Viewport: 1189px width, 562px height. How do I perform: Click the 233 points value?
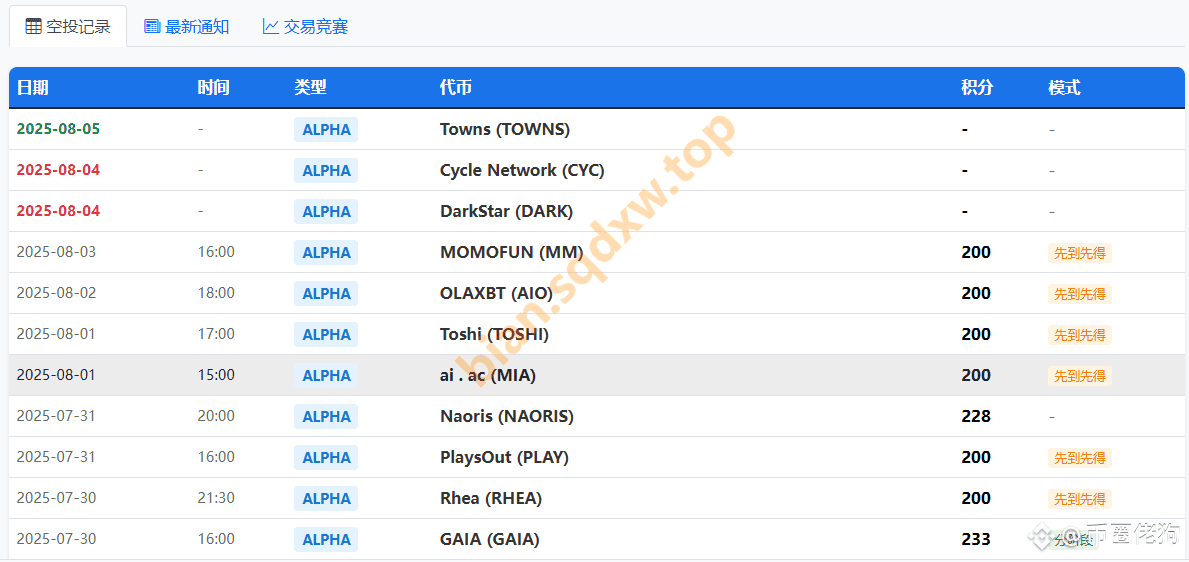[976, 539]
